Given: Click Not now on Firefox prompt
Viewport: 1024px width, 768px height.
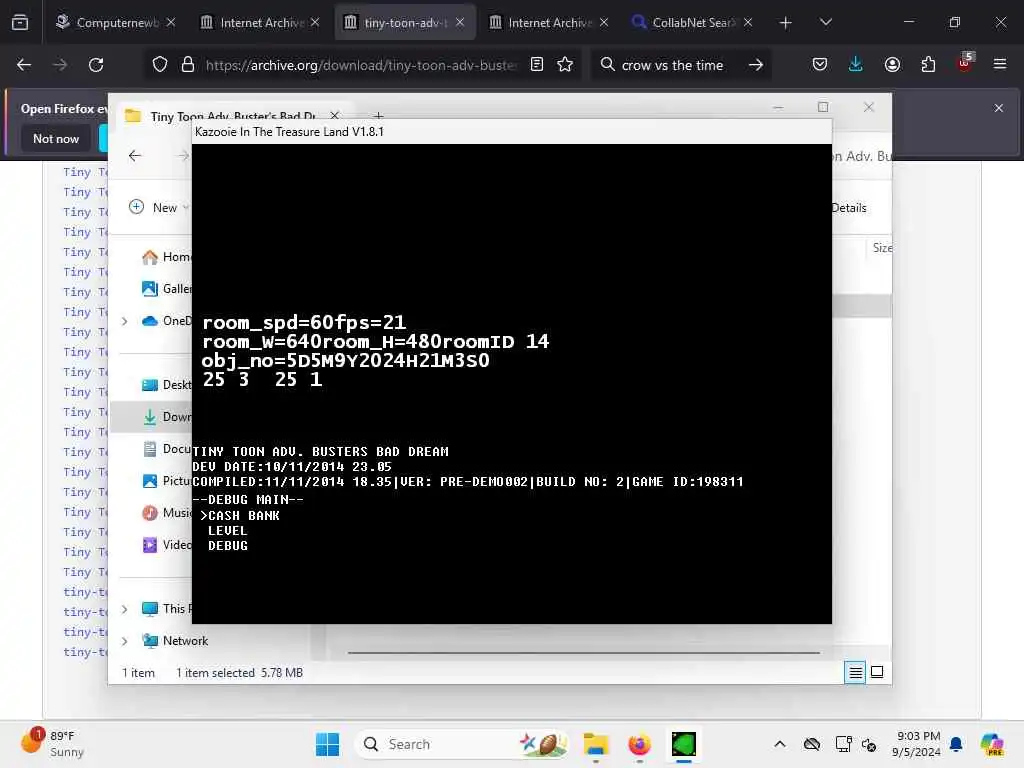Looking at the screenshot, I should click(56, 138).
